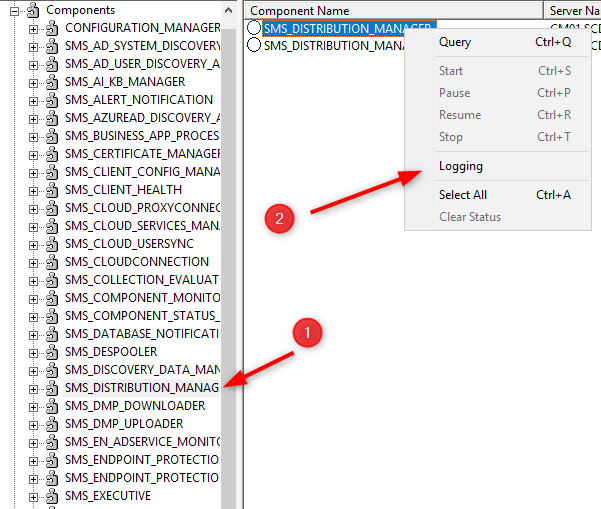Sort by the Component Name column header
601x509 pixels.
click(394, 11)
